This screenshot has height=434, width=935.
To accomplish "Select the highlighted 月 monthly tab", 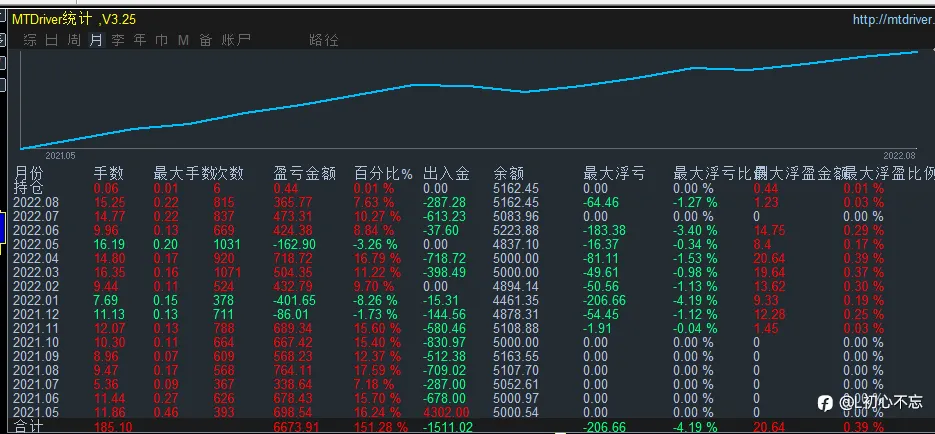I will pyautogui.click(x=96, y=40).
